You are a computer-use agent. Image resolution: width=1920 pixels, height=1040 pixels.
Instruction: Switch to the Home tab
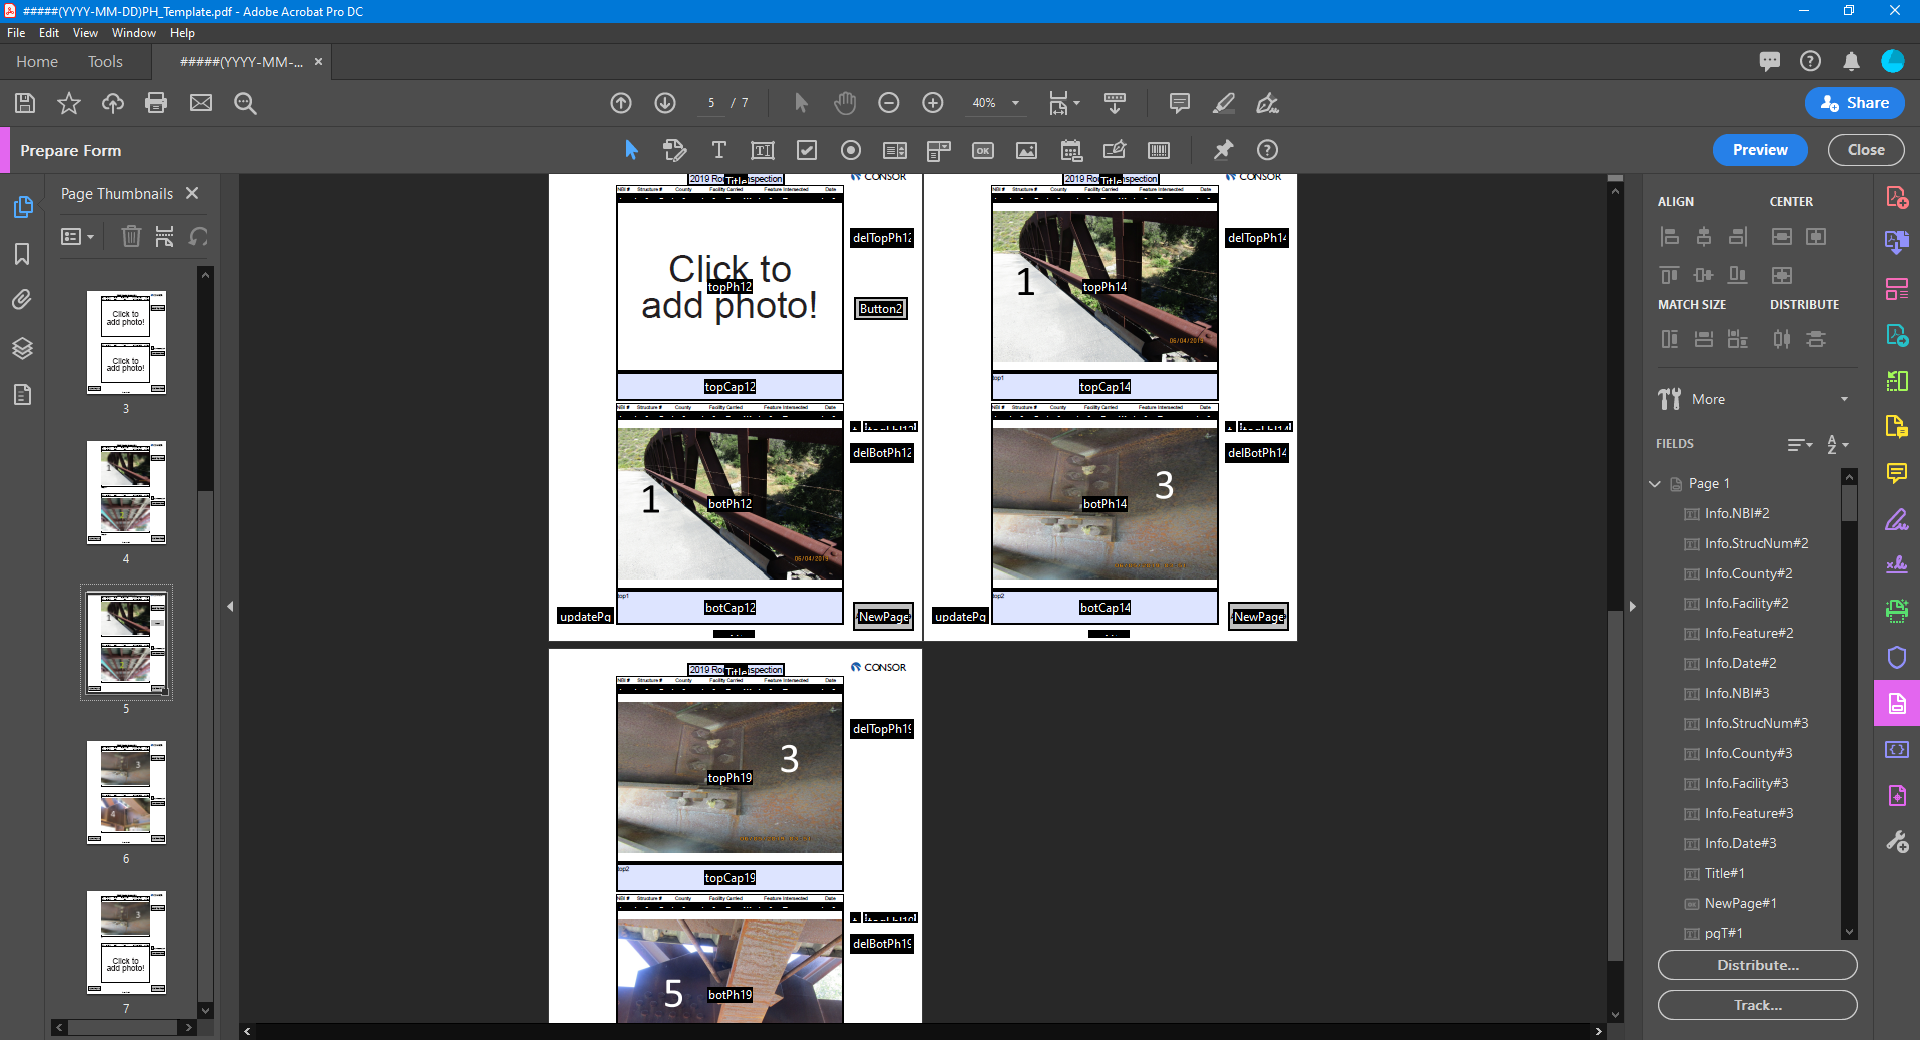[36, 61]
